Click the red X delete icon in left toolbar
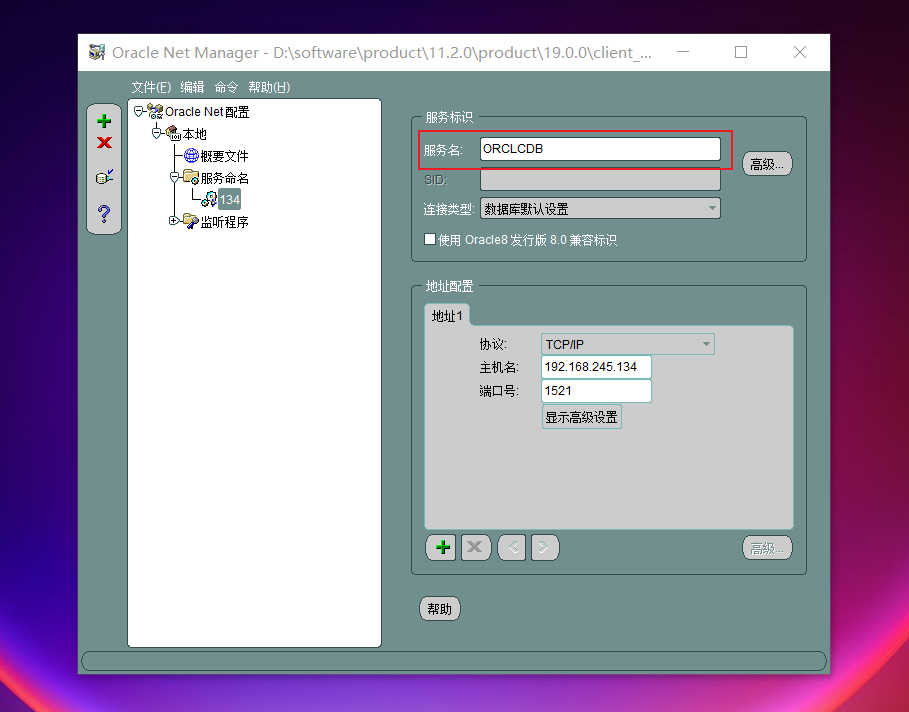 [x=104, y=143]
